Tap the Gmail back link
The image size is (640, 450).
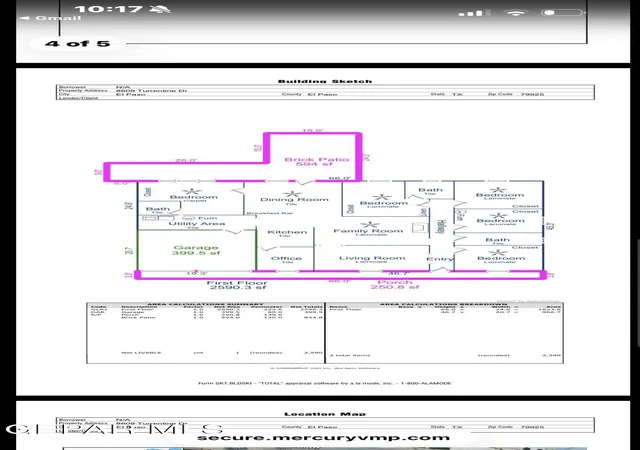pos(51,18)
